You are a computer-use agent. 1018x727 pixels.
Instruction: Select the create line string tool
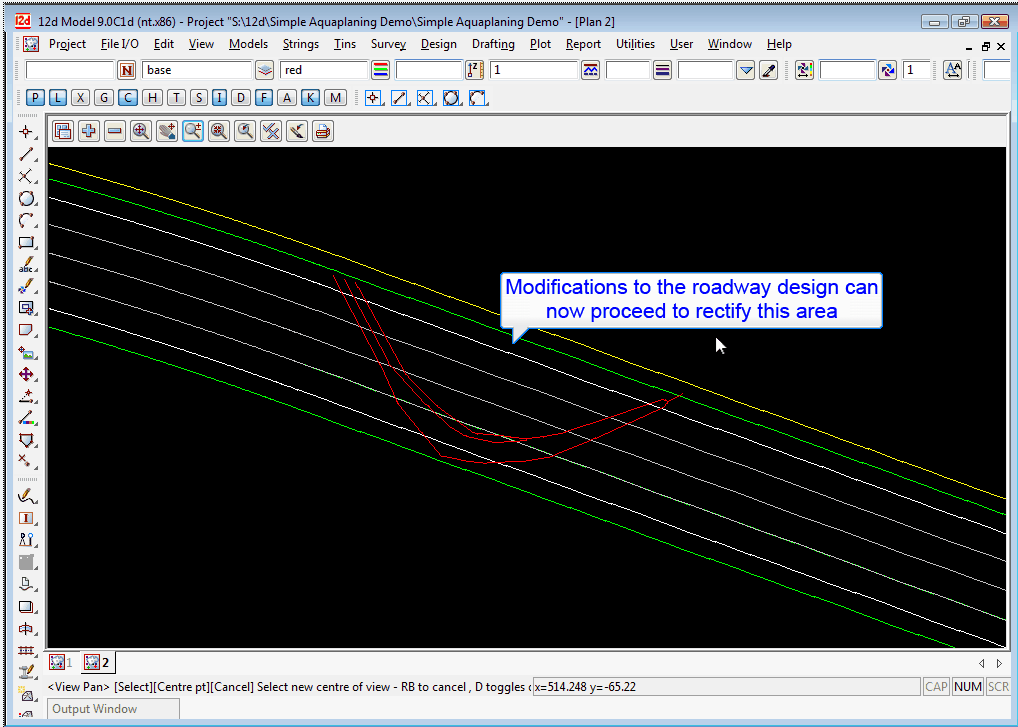coord(27,154)
